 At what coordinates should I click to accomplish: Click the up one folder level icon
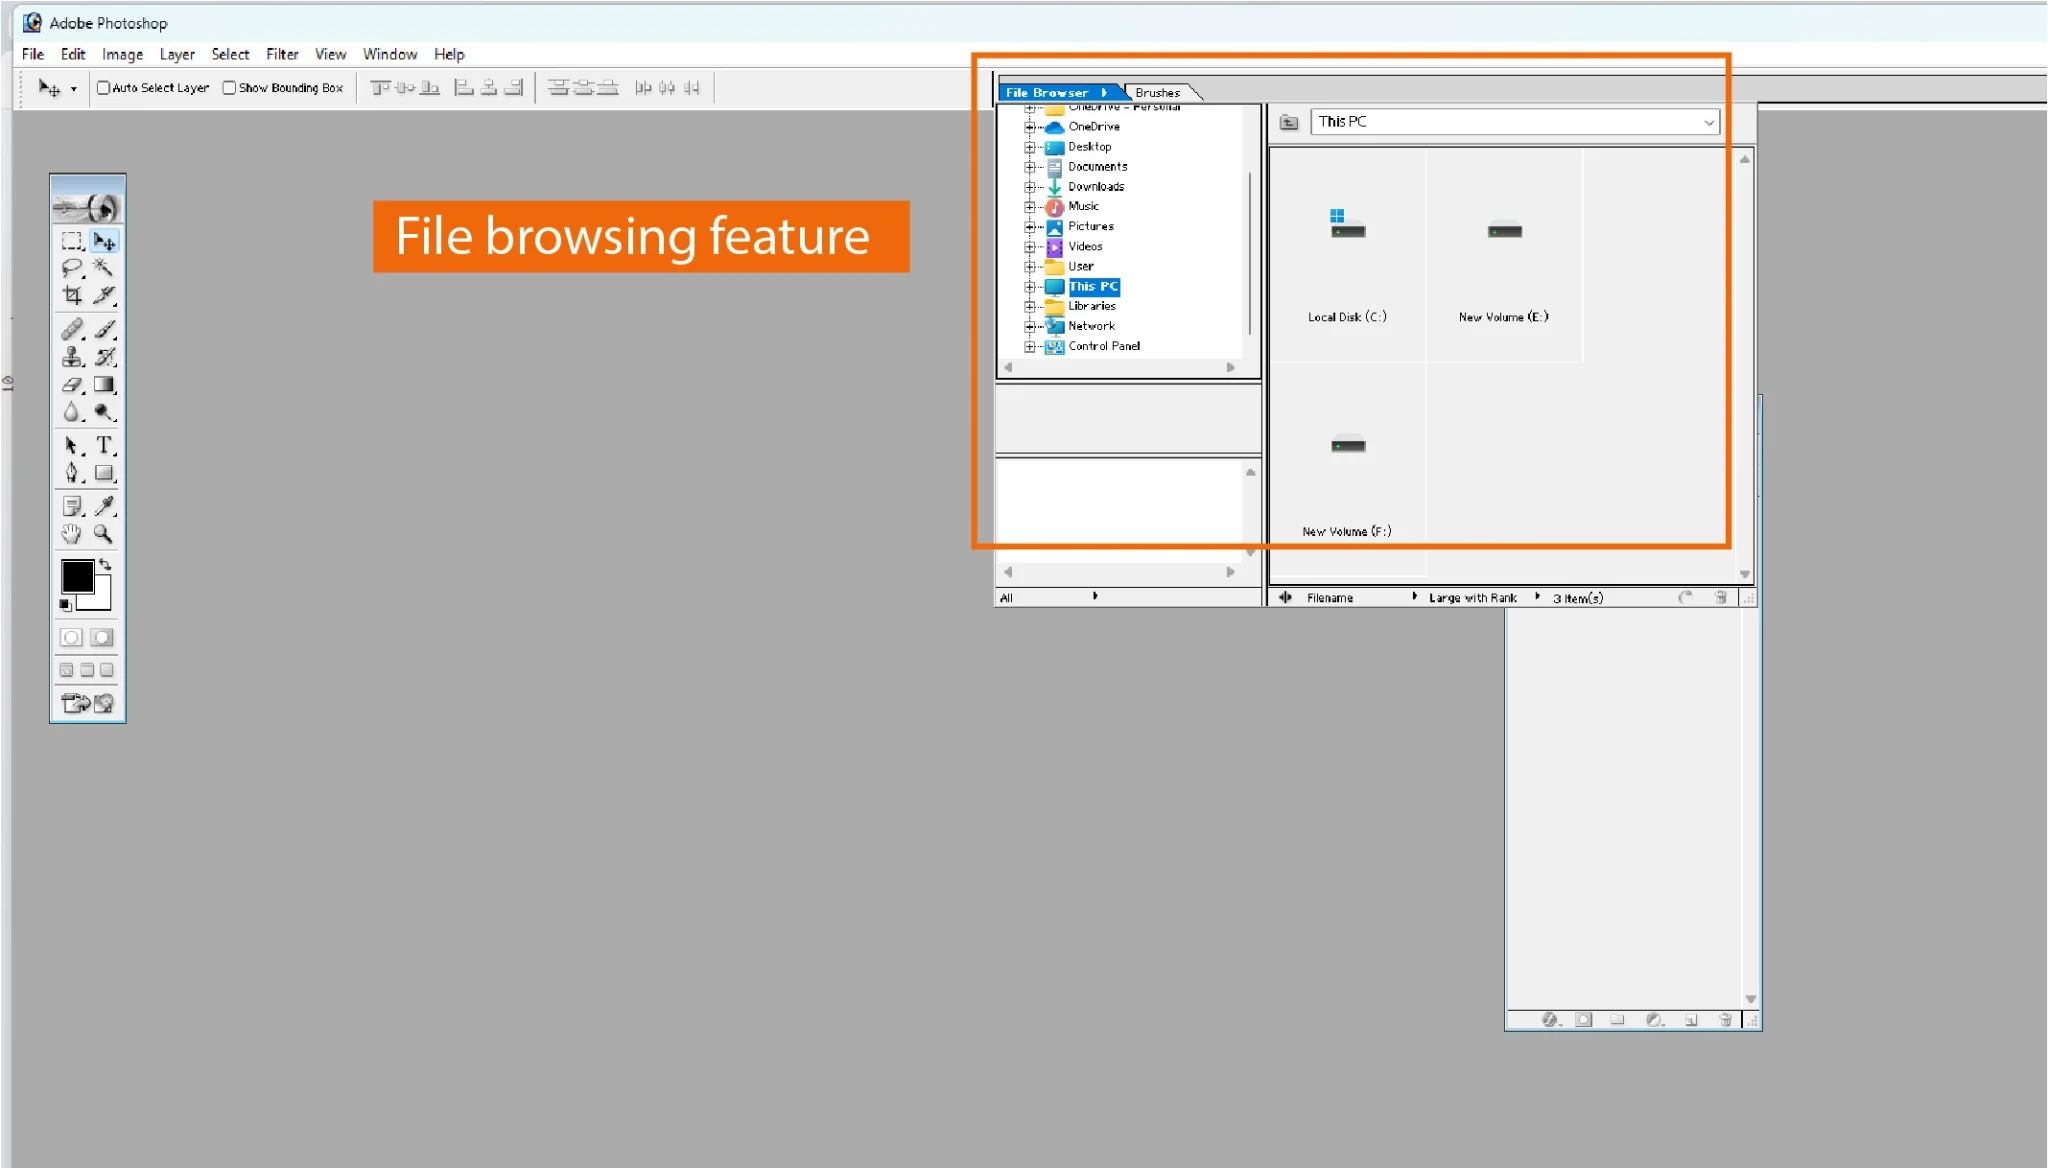click(1289, 122)
